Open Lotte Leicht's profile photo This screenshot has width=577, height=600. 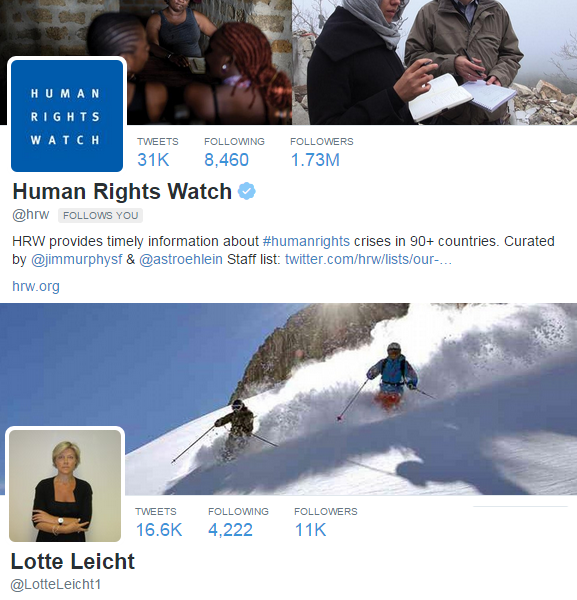(x=65, y=486)
